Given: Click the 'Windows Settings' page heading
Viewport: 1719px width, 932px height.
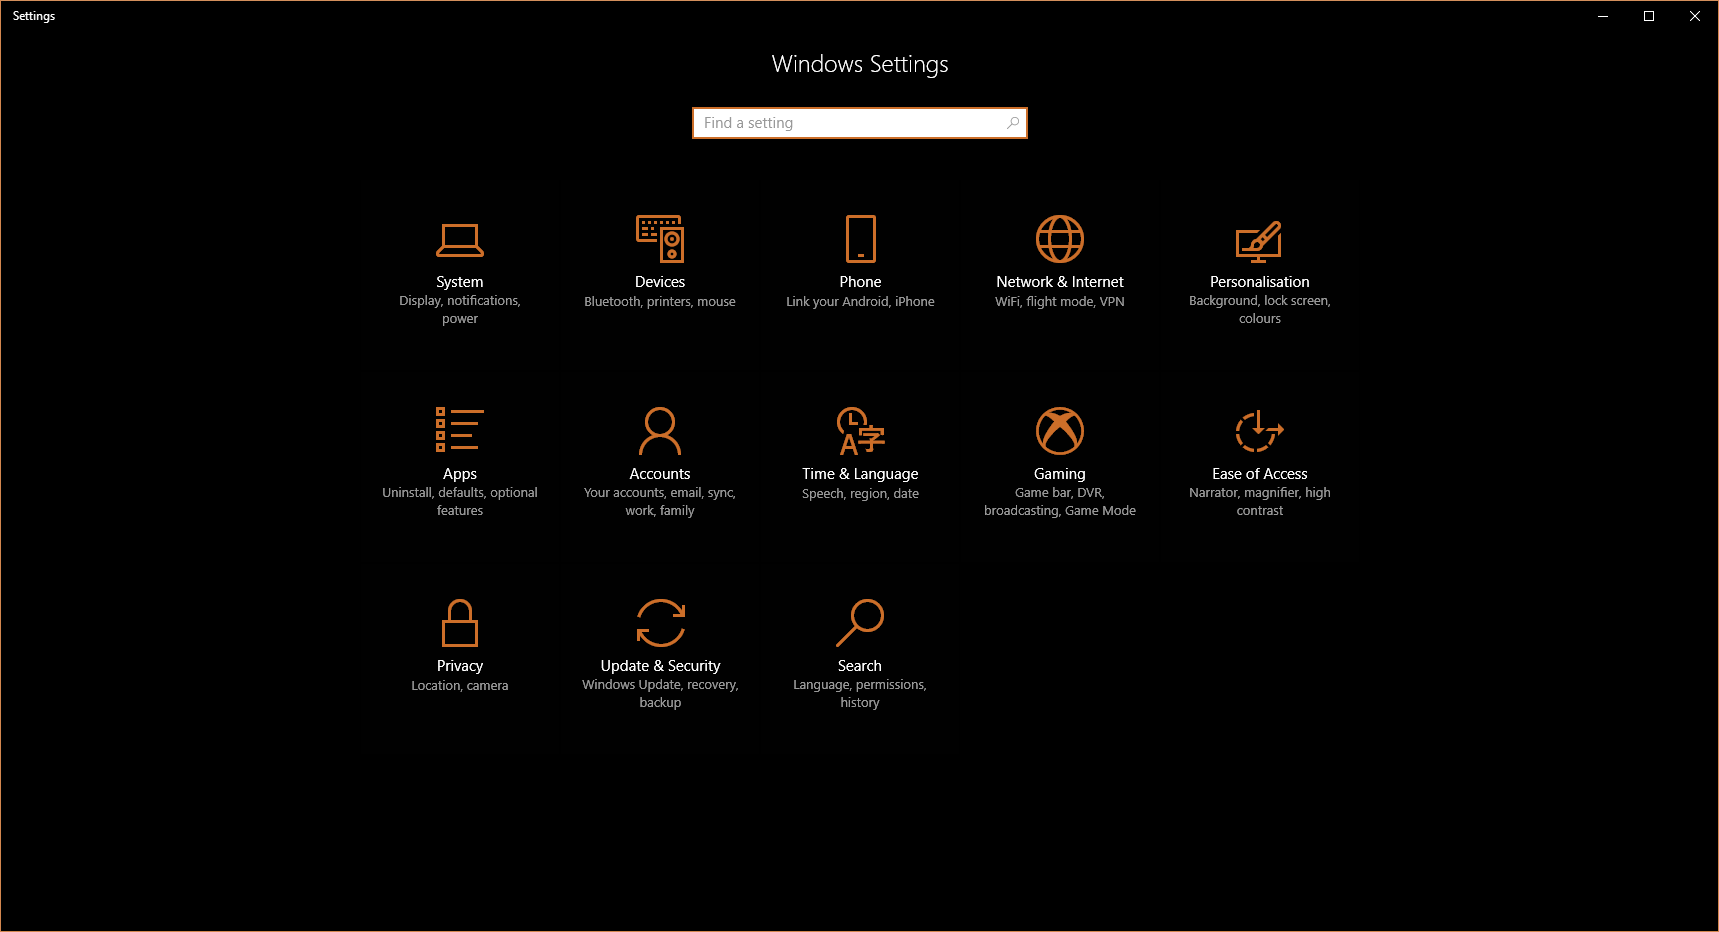Looking at the screenshot, I should click(860, 64).
